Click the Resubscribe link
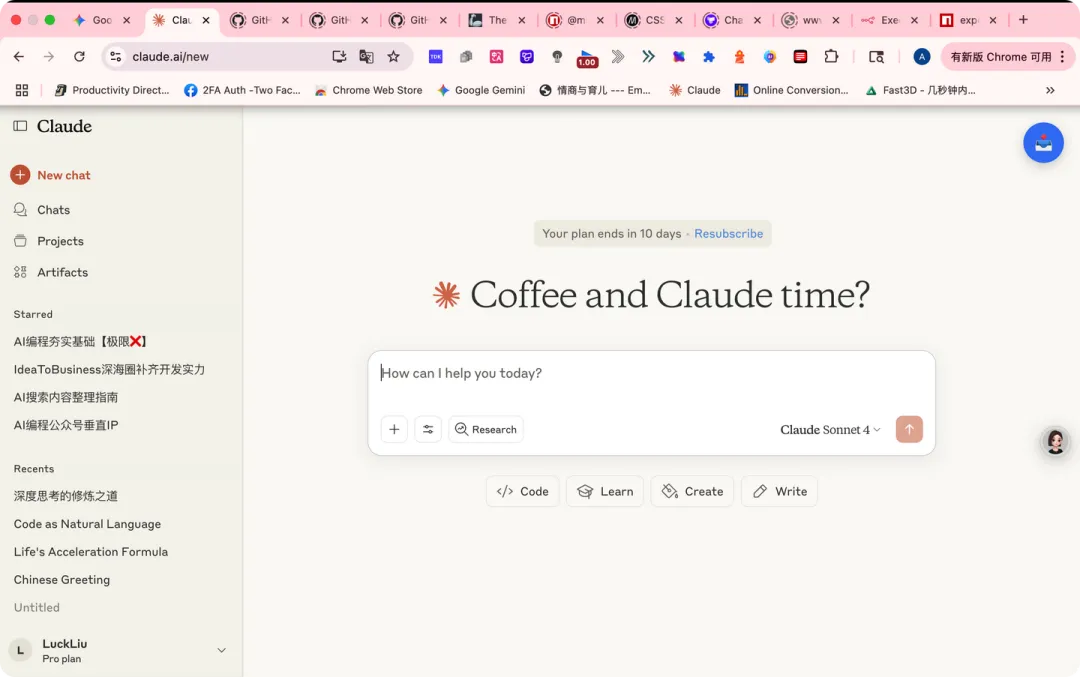This screenshot has height=677, width=1080. 728,234
